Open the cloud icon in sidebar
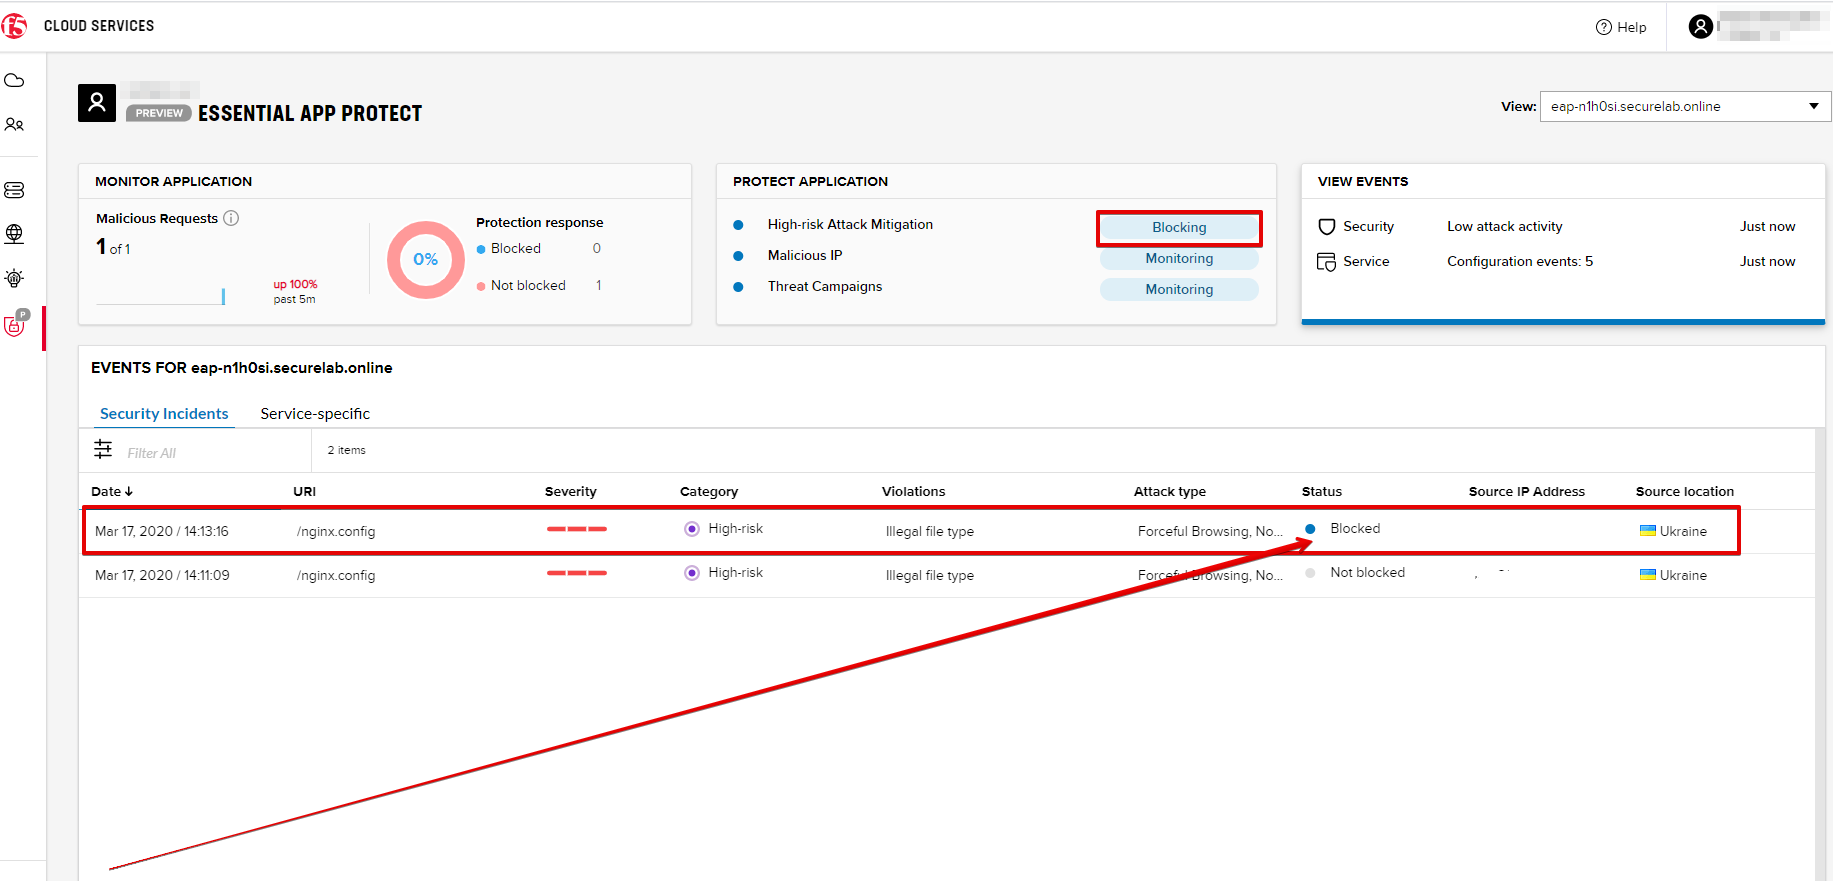 click(x=14, y=80)
